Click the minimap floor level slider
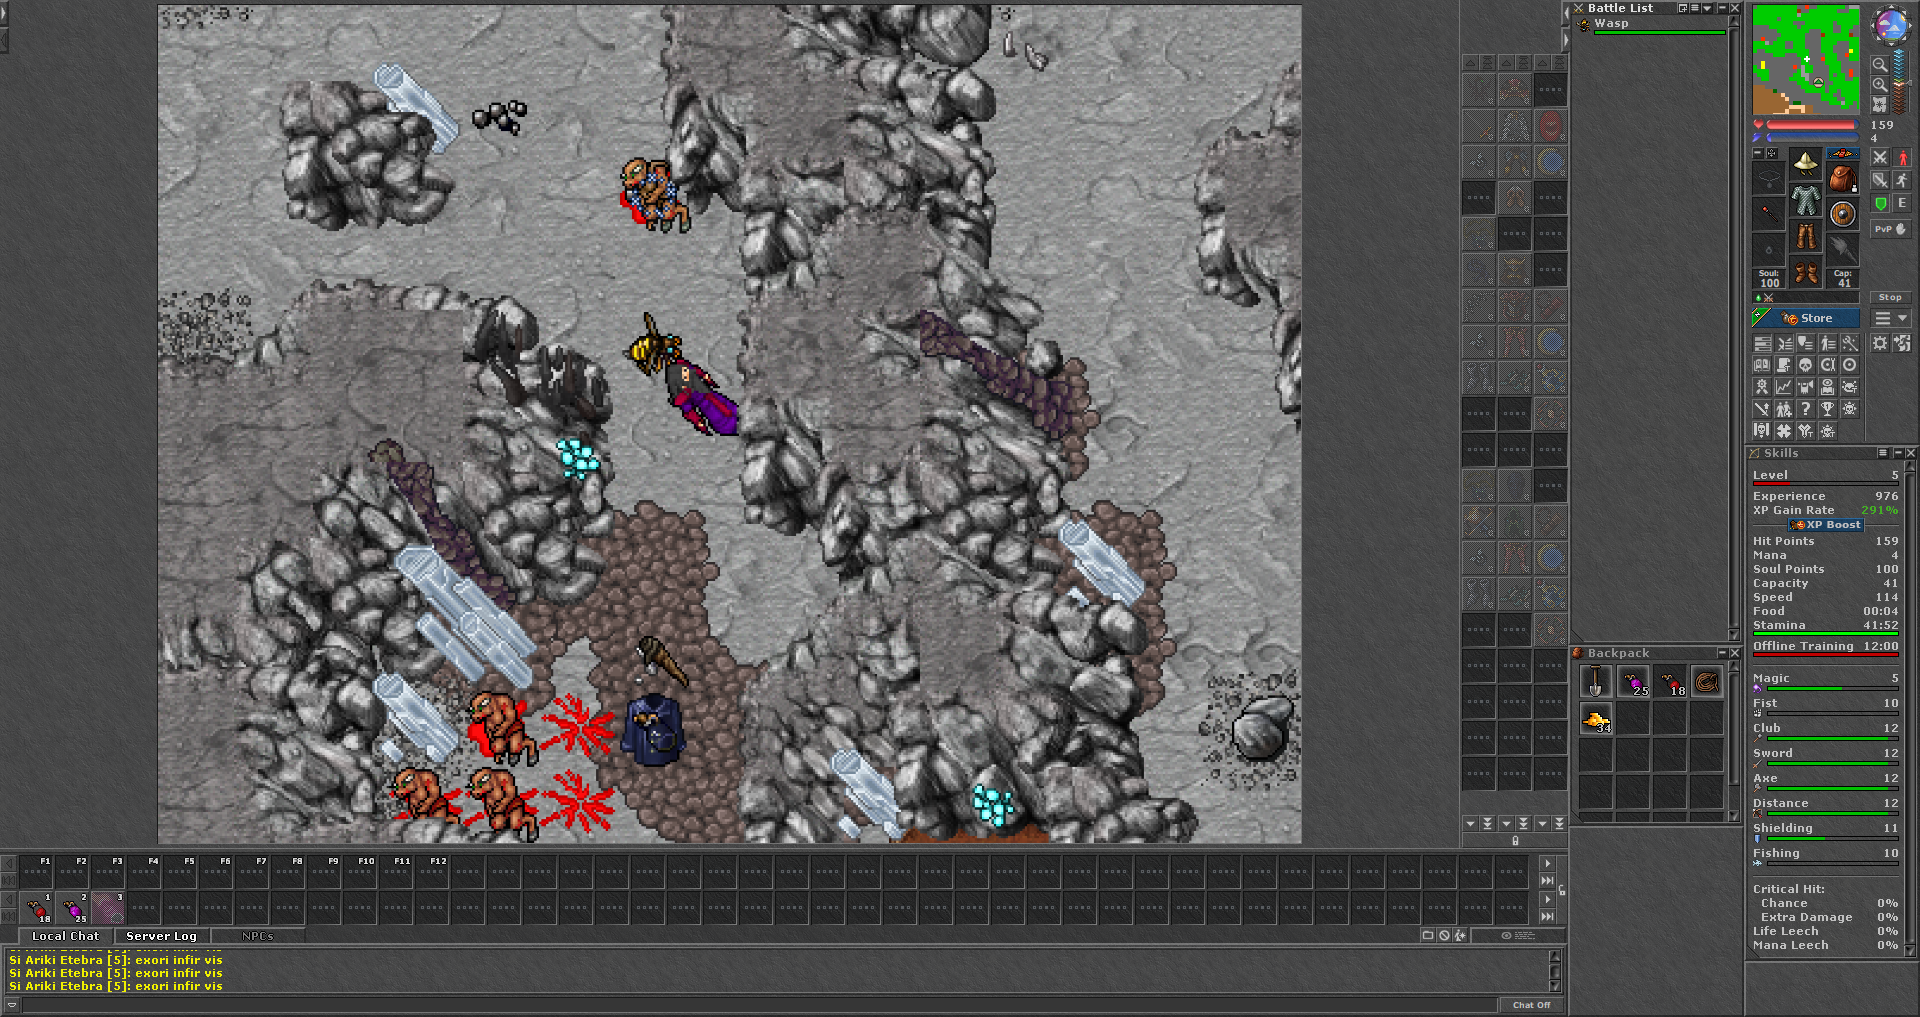 [x=1910, y=84]
